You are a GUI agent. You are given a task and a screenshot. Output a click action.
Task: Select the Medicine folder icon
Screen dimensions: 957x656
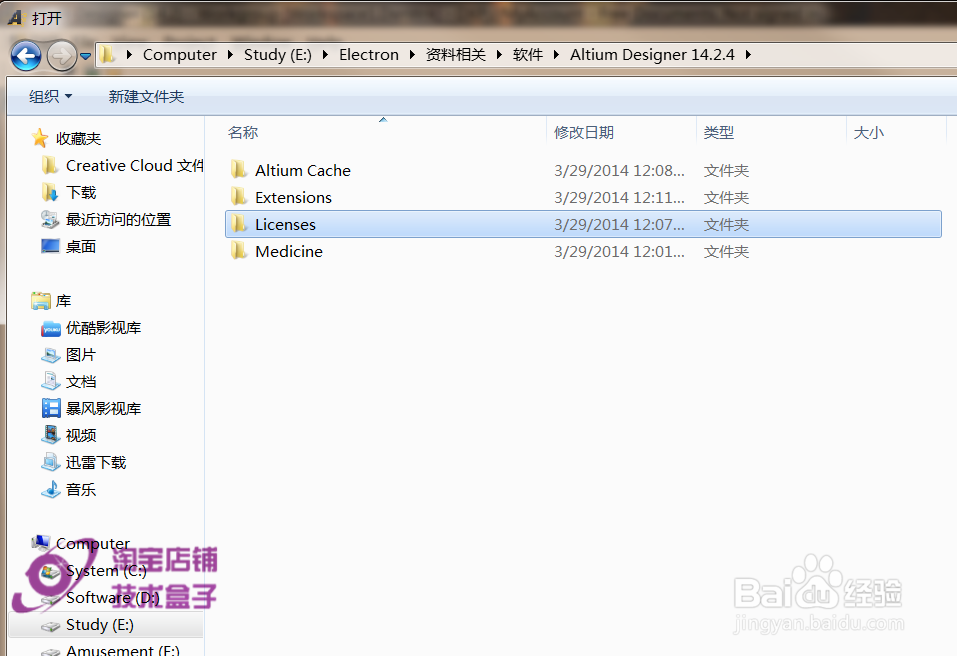coord(239,251)
